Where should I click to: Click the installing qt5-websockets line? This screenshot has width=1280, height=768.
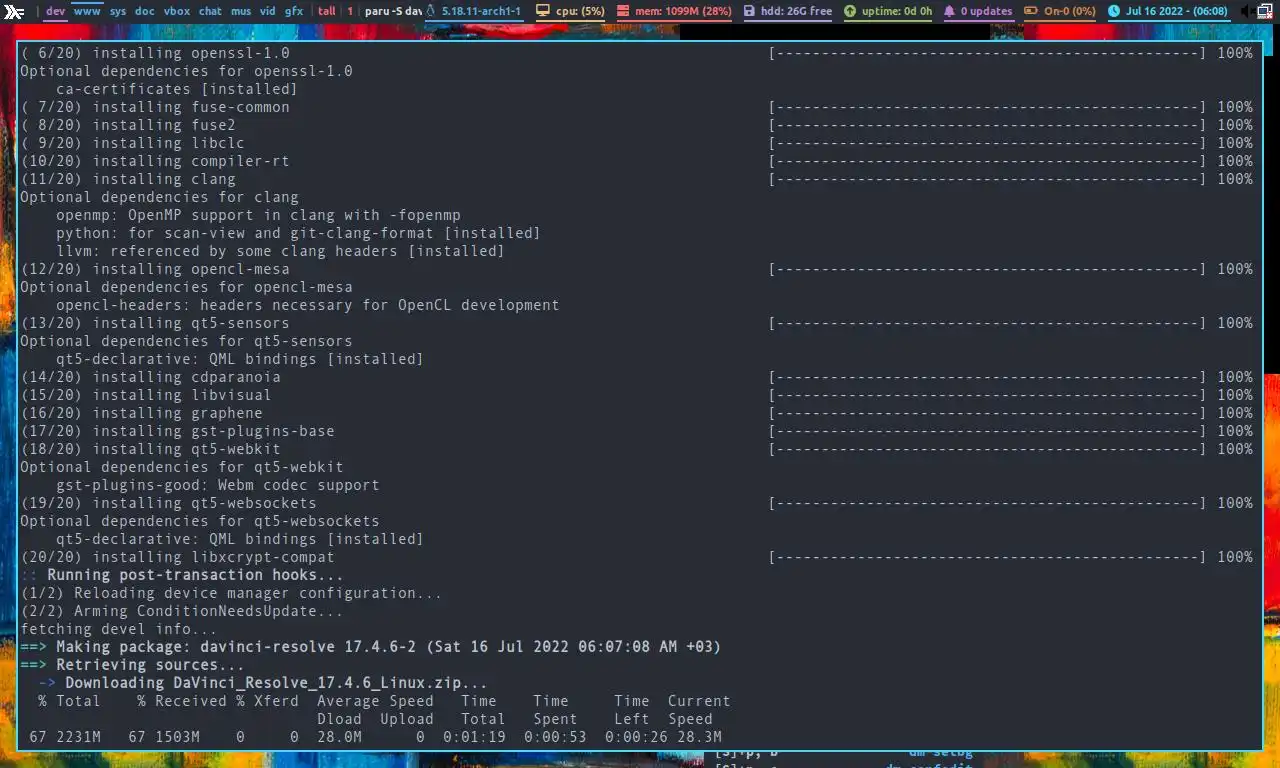point(168,503)
